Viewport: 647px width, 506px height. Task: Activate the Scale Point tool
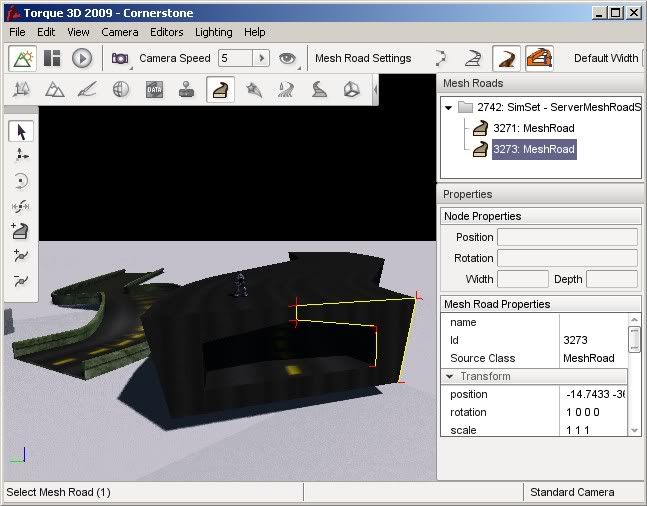click(22, 206)
